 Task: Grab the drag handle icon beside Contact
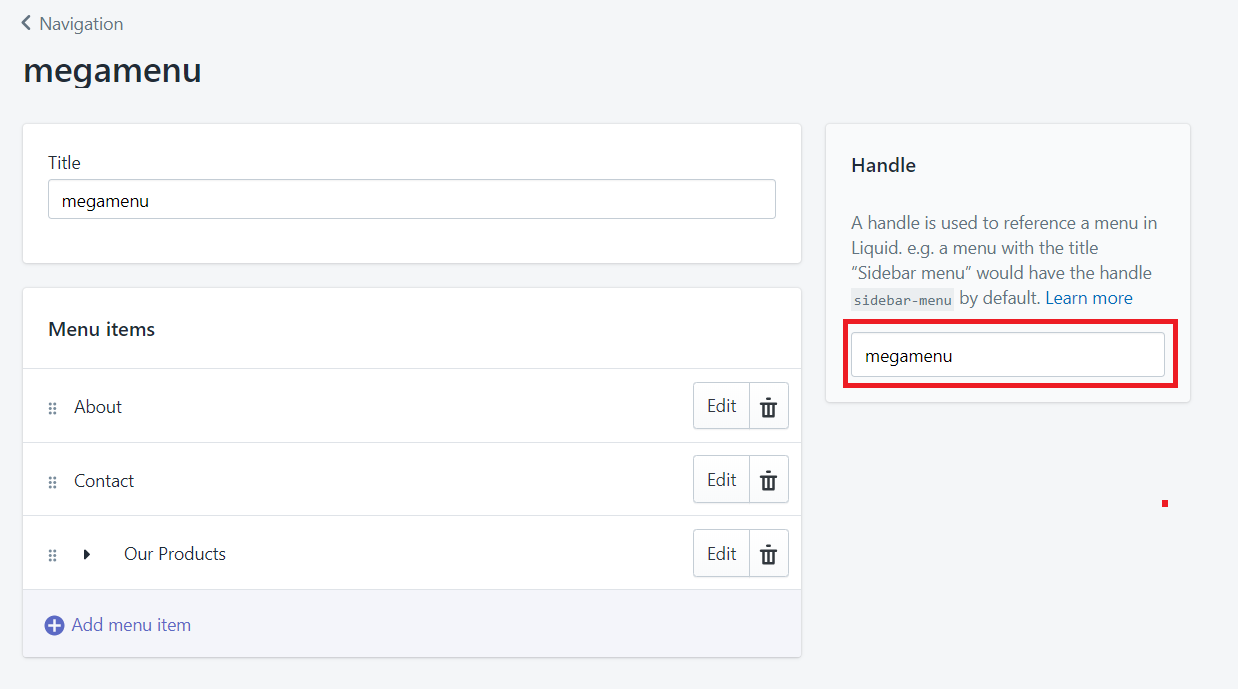[53, 482]
